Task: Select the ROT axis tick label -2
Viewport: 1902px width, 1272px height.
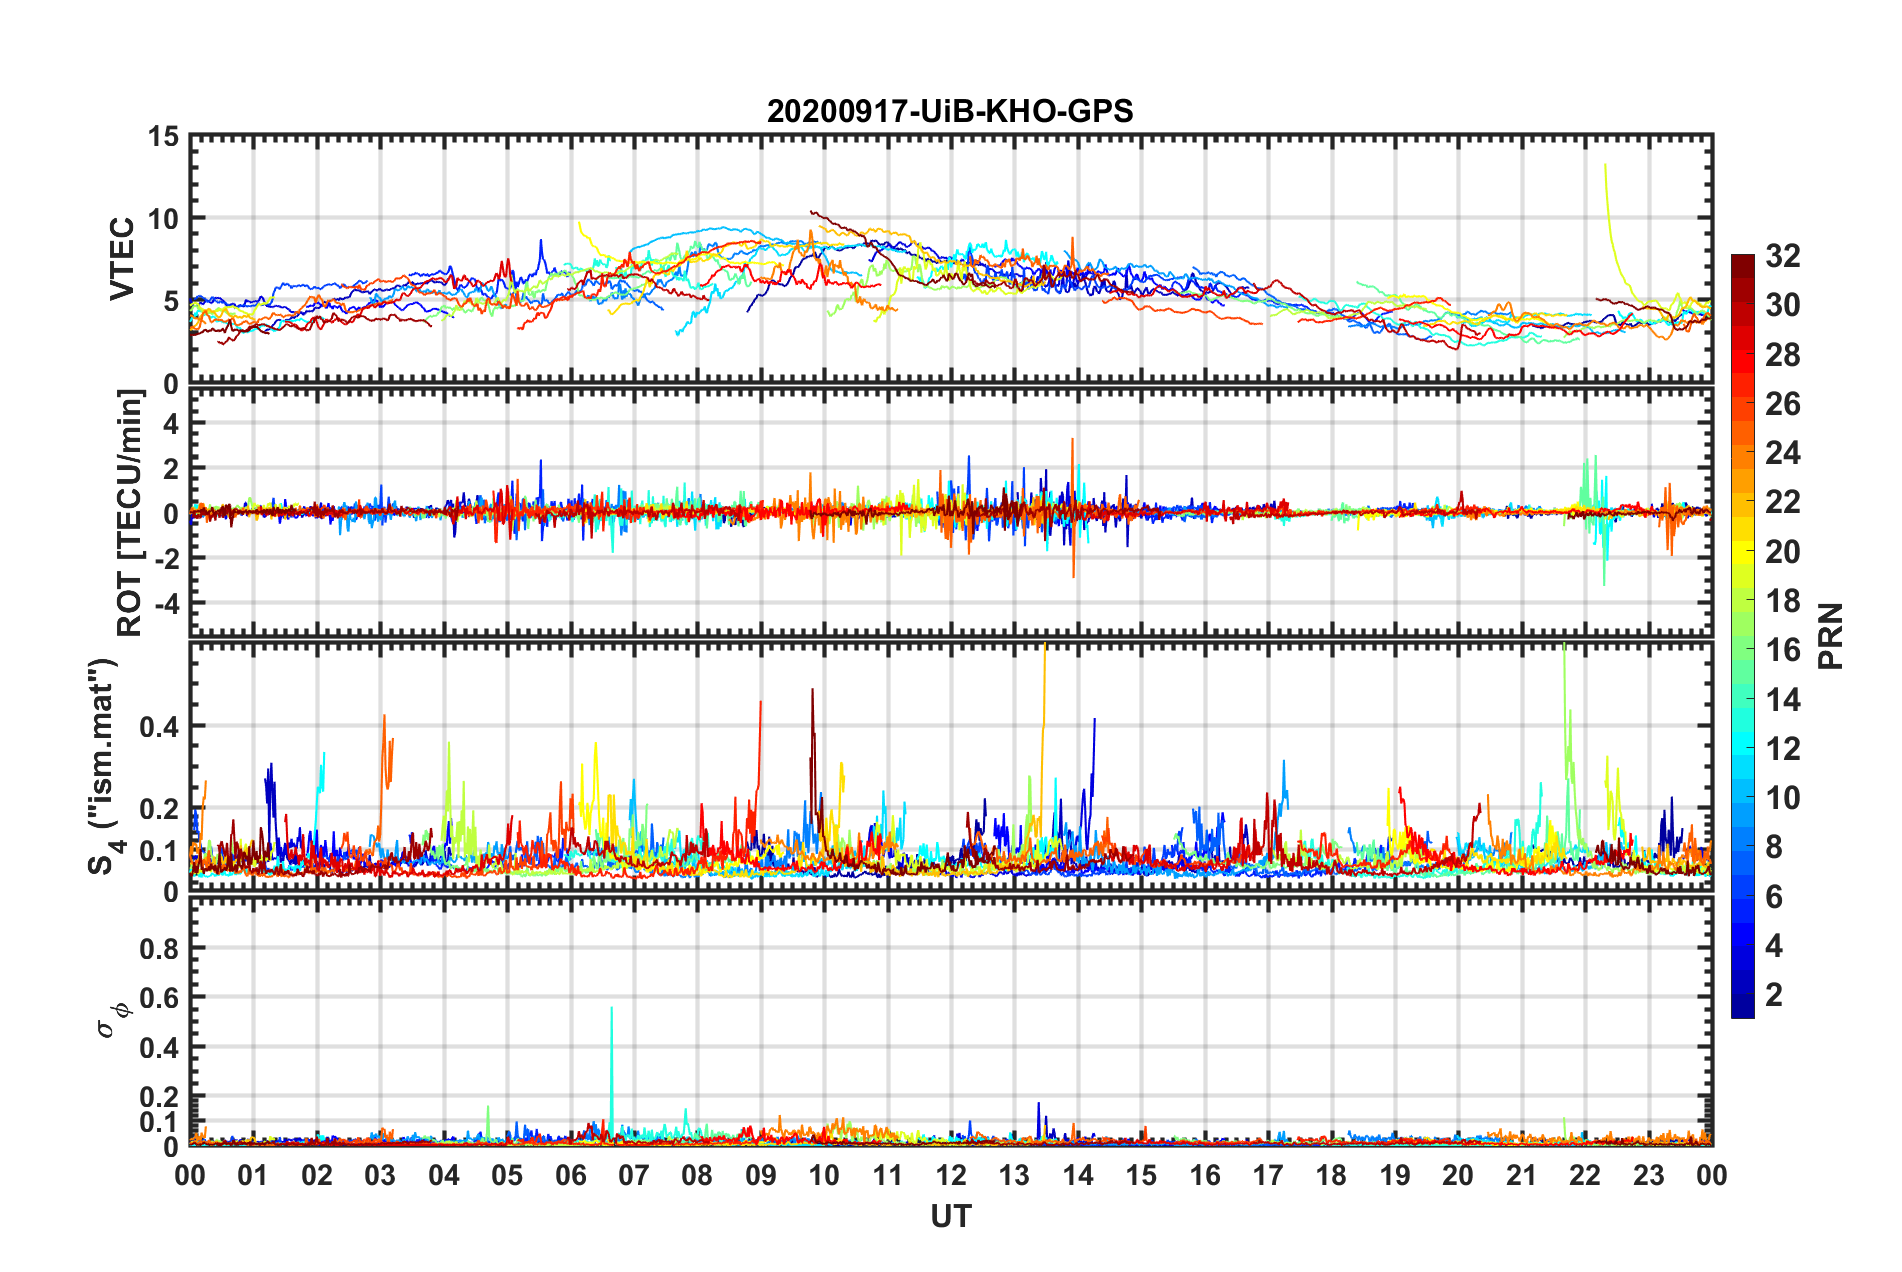Action: (167, 558)
